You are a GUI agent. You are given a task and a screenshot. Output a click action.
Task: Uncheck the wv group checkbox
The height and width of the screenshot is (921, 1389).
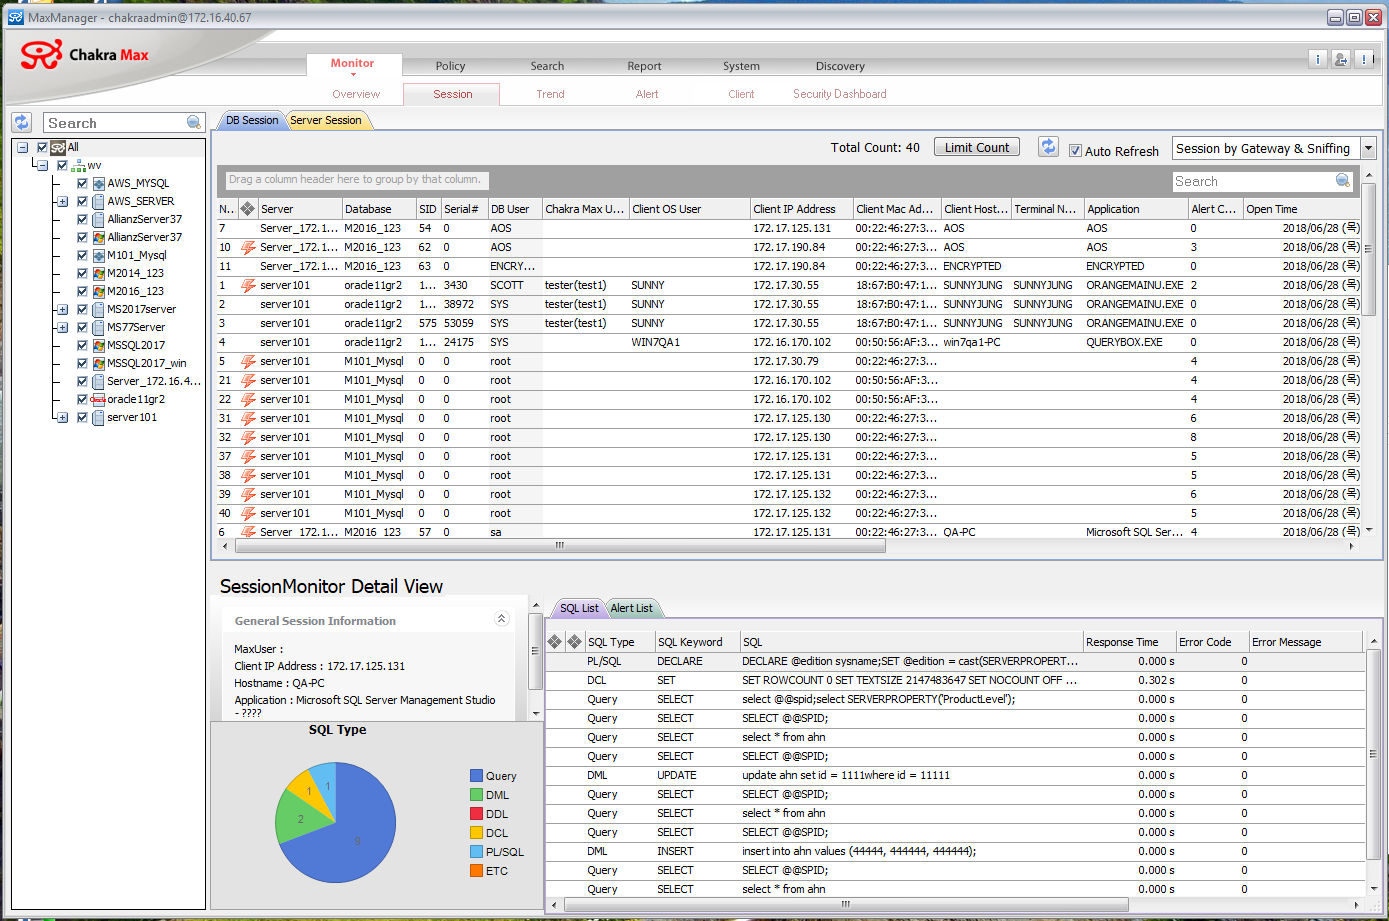(x=62, y=165)
